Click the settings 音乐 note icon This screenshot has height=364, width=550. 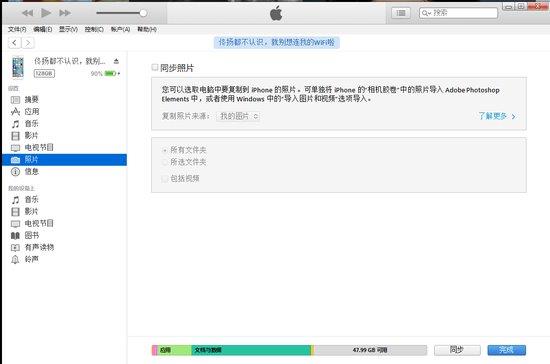[15, 124]
